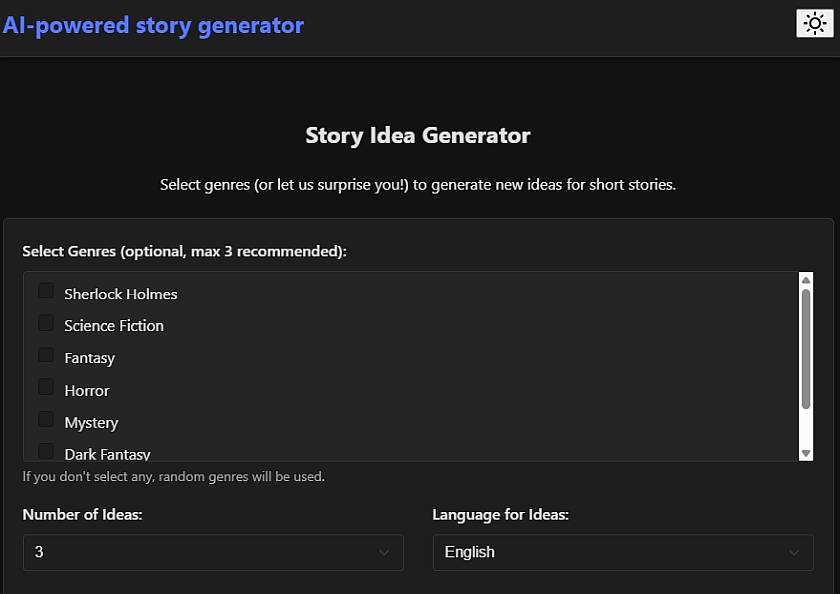Click the AI-powered story generator header link

point(154,24)
